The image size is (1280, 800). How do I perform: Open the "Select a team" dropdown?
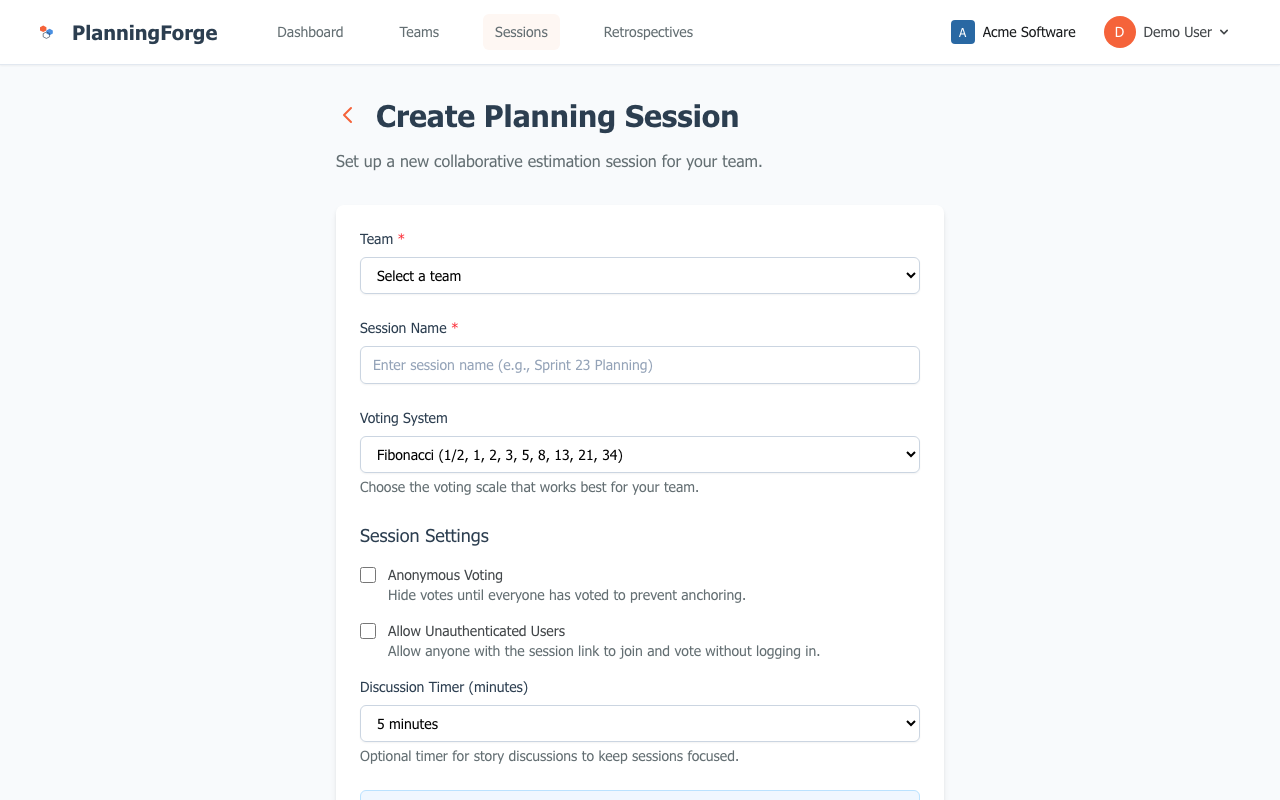click(639, 275)
